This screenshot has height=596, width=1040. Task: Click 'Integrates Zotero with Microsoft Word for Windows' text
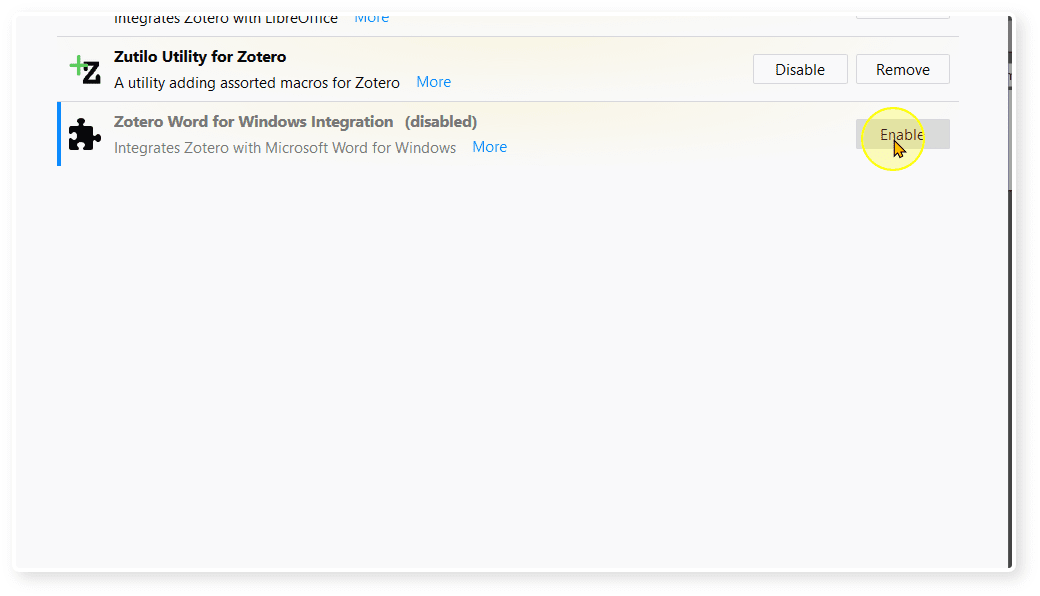pos(285,148)
